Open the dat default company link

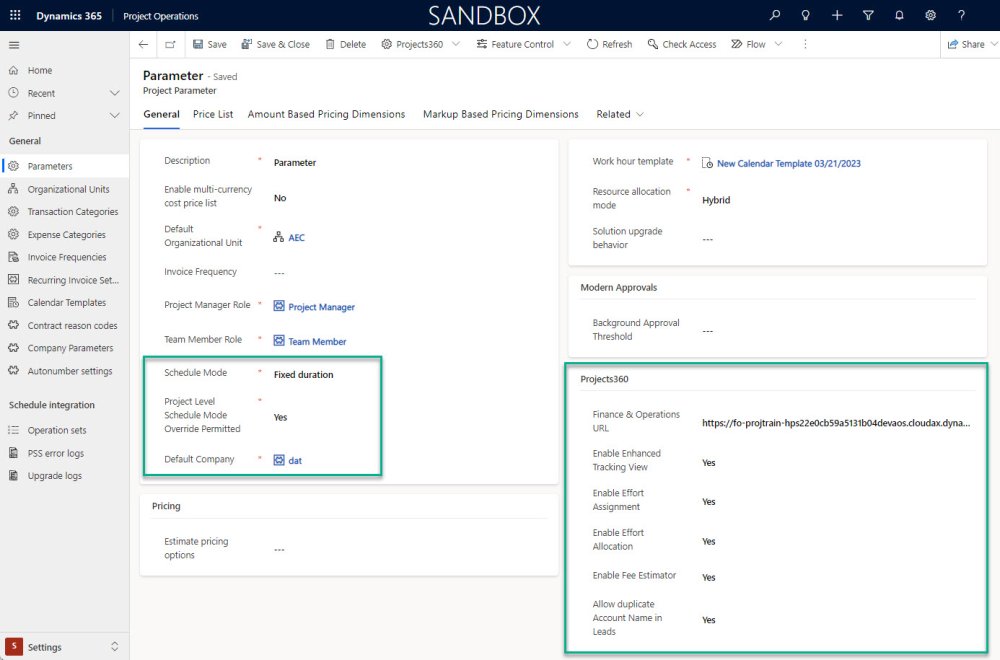coord(295,460)
